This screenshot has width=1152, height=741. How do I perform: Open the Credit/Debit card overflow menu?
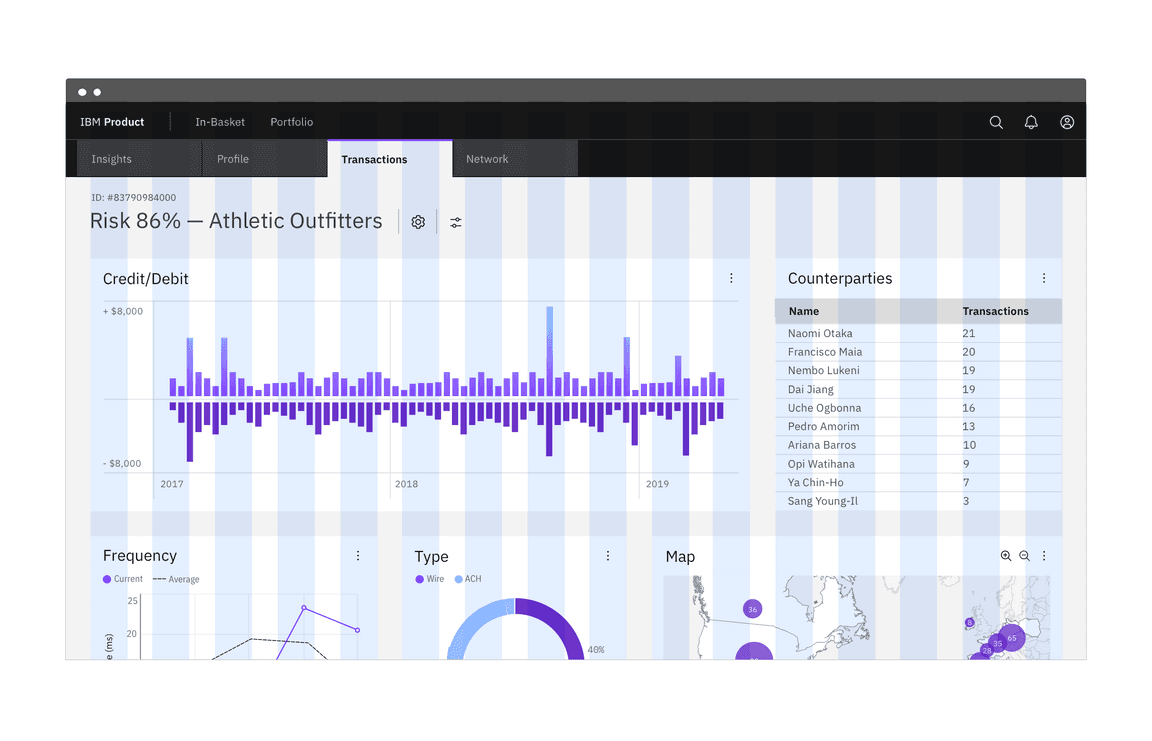(731, 278)
